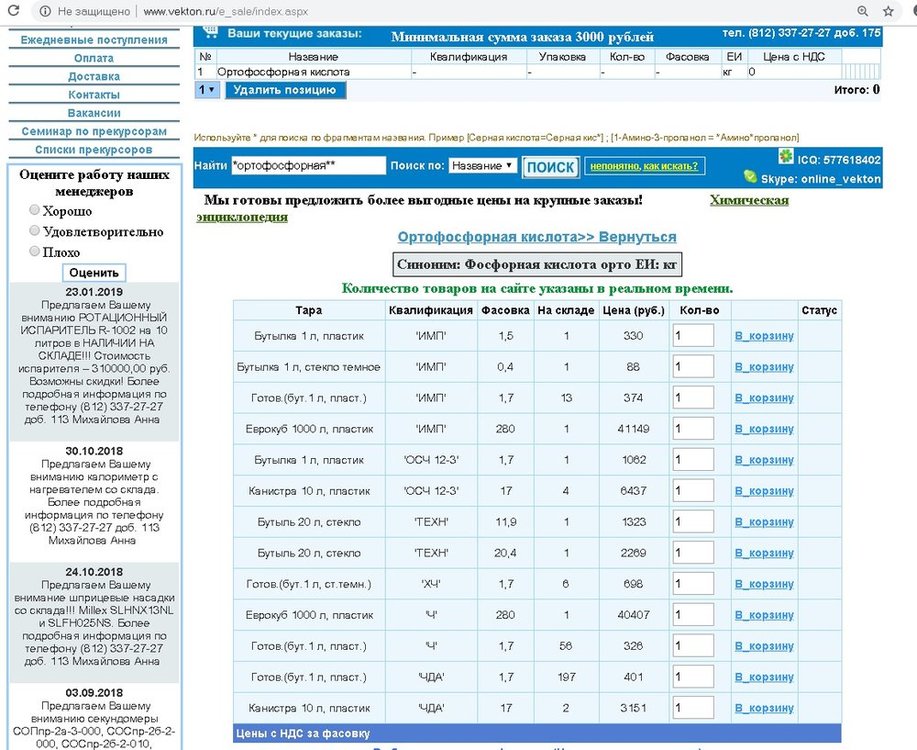Open the "Поиск по" Название dropdown

point(482,166)
